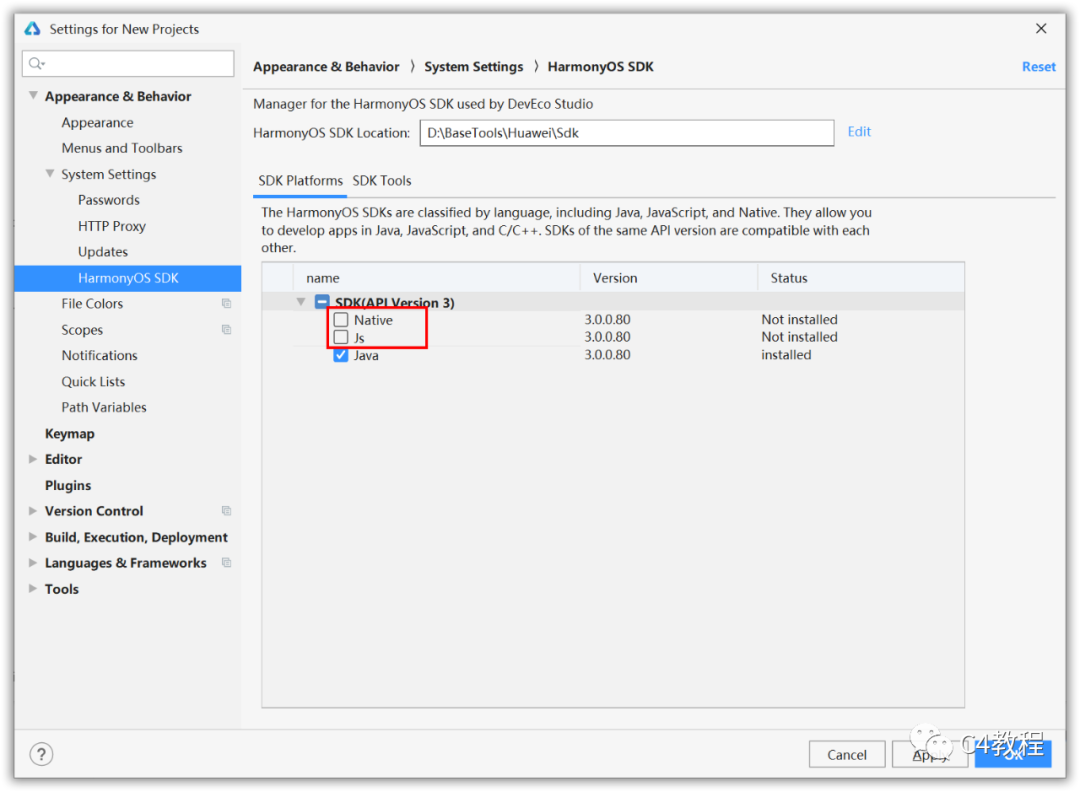Click the System Settings breadcrumb

[473, 67]
